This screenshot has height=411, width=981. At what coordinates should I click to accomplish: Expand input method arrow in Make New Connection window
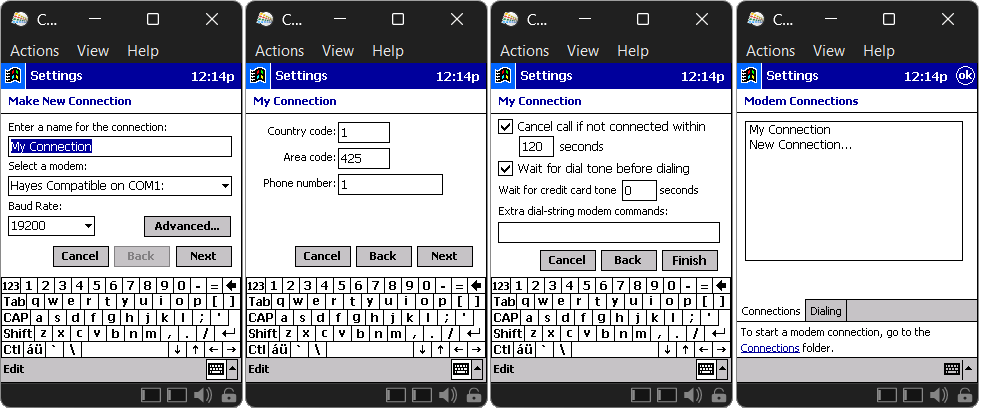point(233,368)
